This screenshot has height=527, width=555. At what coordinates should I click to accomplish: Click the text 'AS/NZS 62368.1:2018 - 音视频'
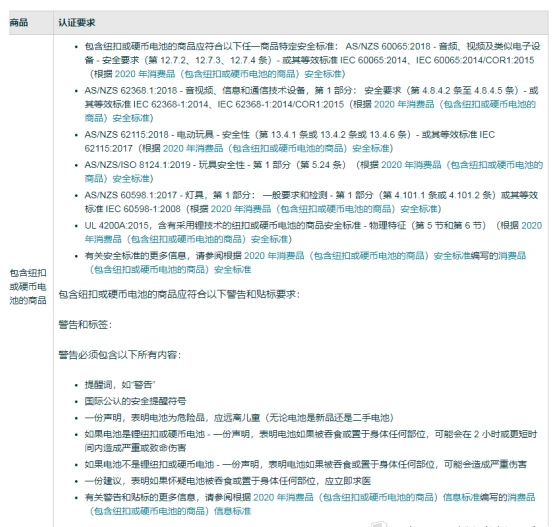pyautogui.click(x=149, y=91)
